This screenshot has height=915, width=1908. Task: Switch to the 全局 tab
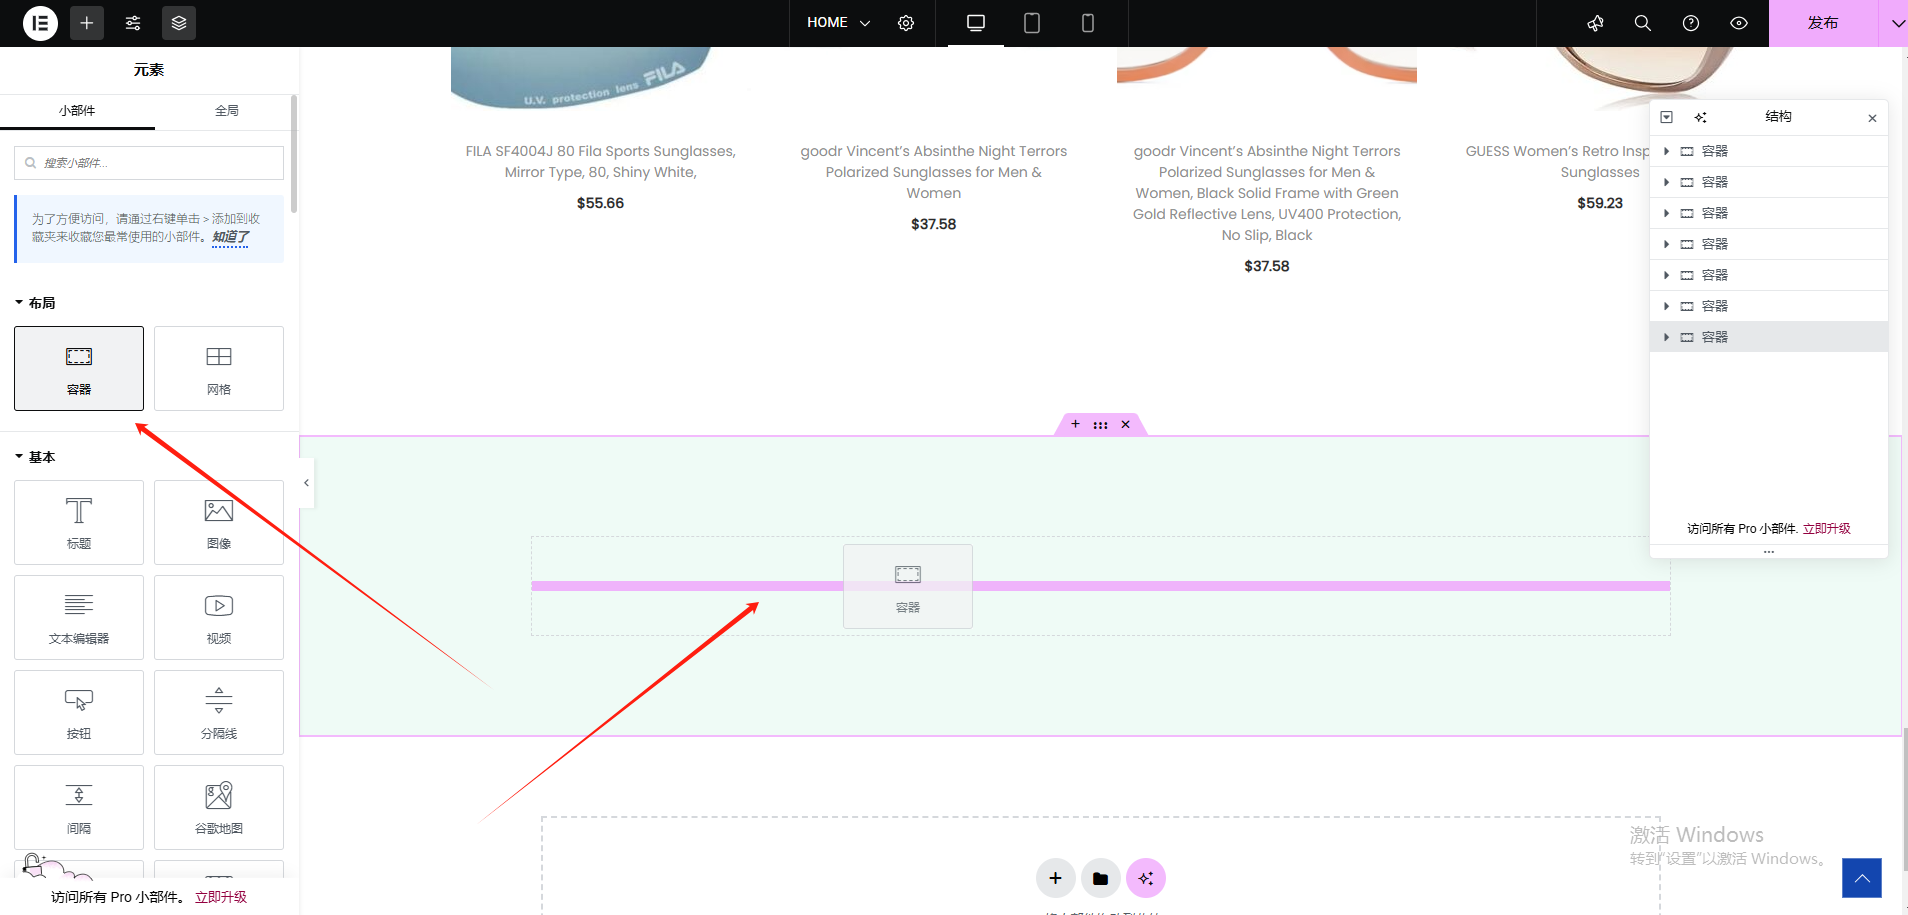pos(227,111)
